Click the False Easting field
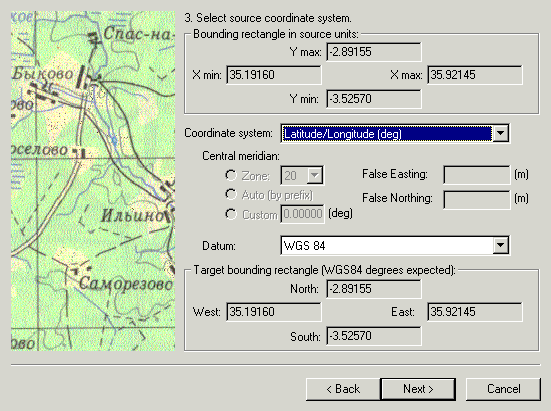Screen dimensions: 551x411 coord(477,175)
